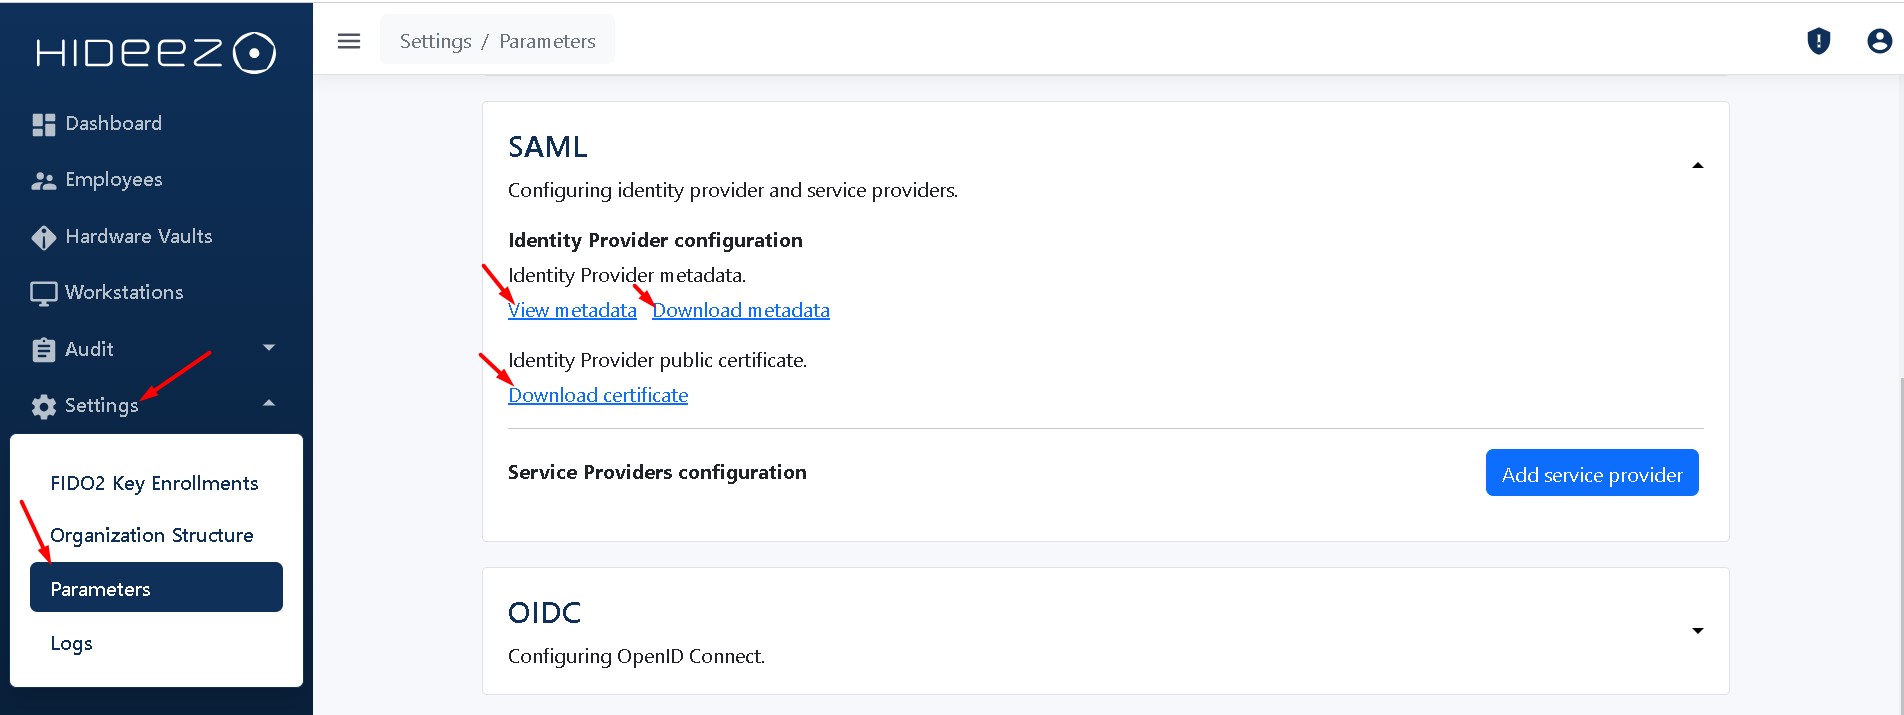
Task: Click the Hideez logo
Action: point(156,53)
